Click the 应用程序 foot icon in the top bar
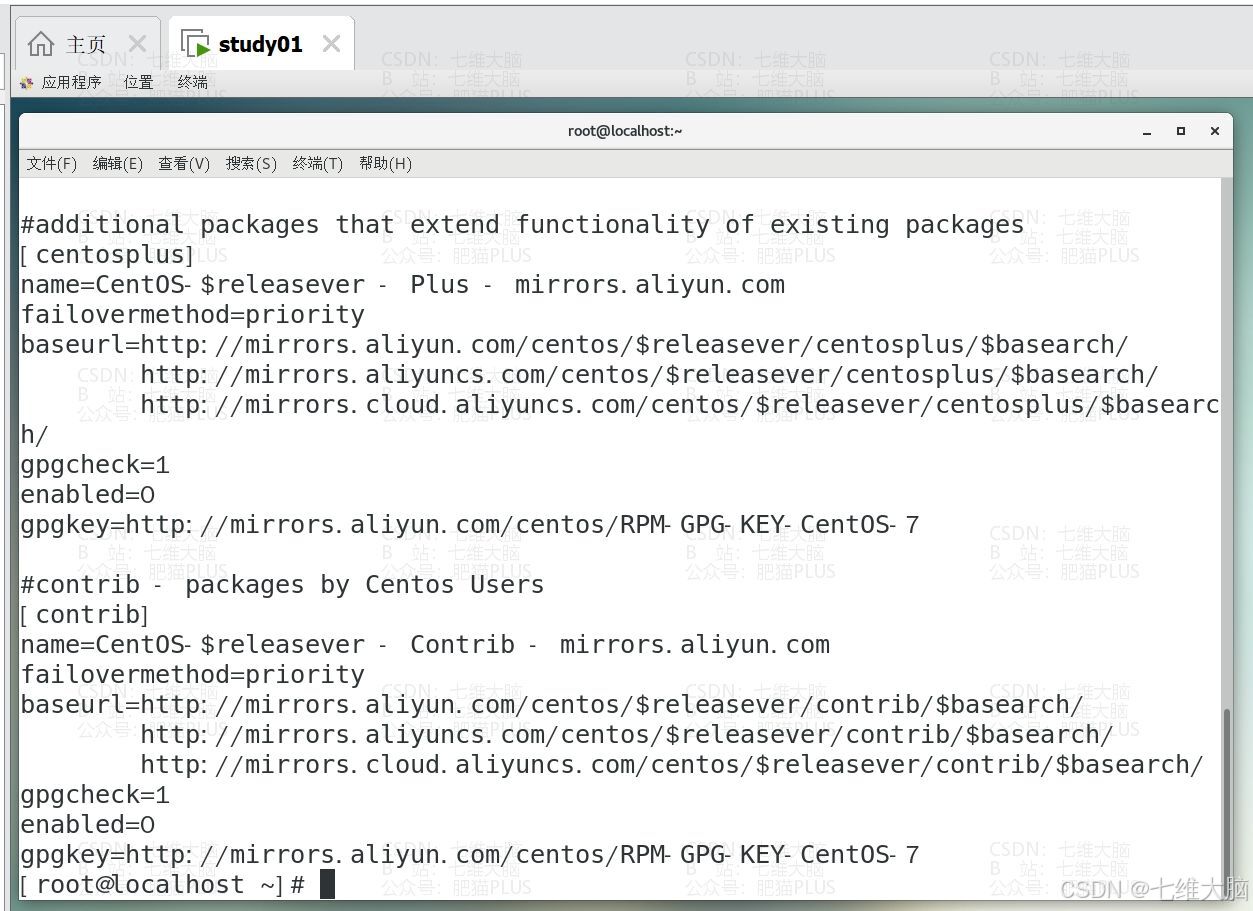Image resolution: width=1253 pixels, height=911 pixels. [x=27, y=83]
